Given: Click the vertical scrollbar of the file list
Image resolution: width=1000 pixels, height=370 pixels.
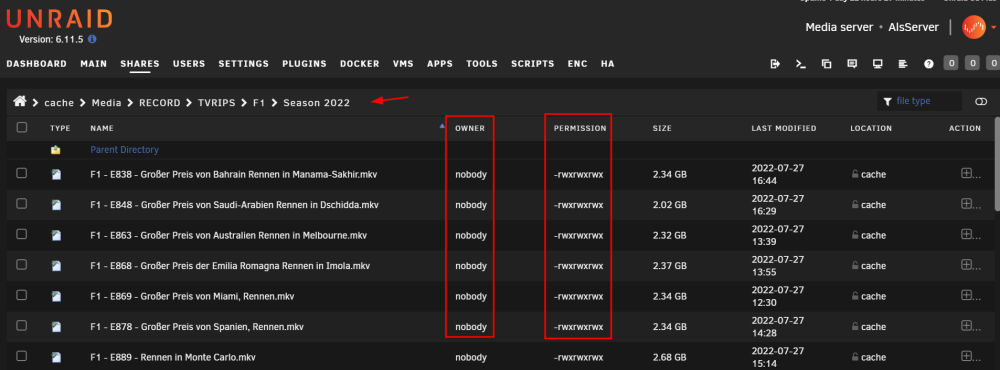Looking at the screenshot, I should [x=996, y=163].
